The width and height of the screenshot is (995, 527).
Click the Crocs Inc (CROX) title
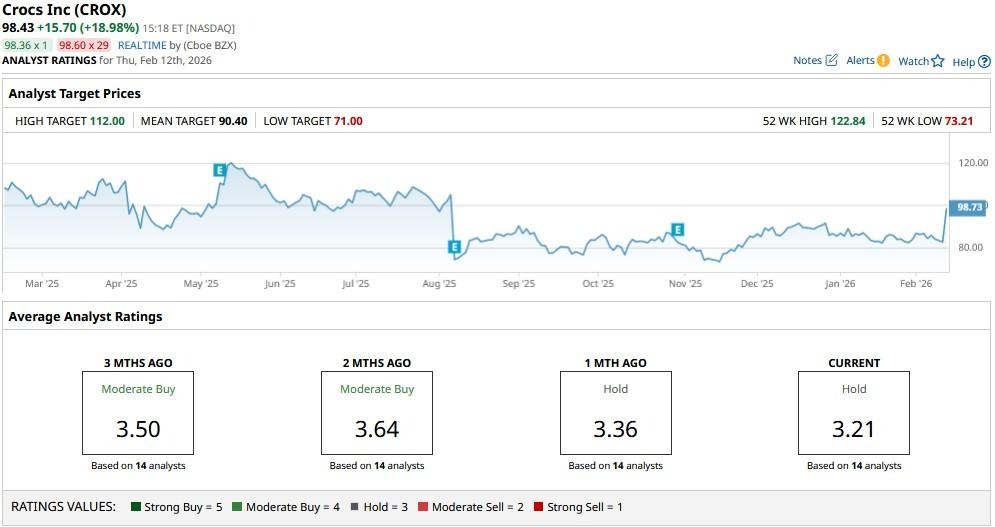[64, 10]
